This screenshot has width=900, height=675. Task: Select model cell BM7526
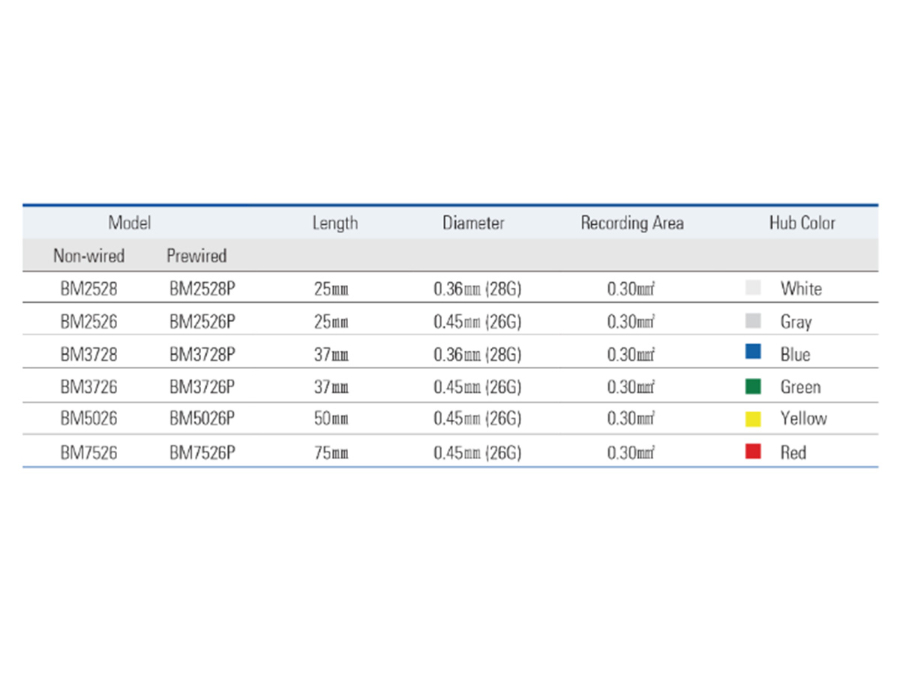pos(89,453)
